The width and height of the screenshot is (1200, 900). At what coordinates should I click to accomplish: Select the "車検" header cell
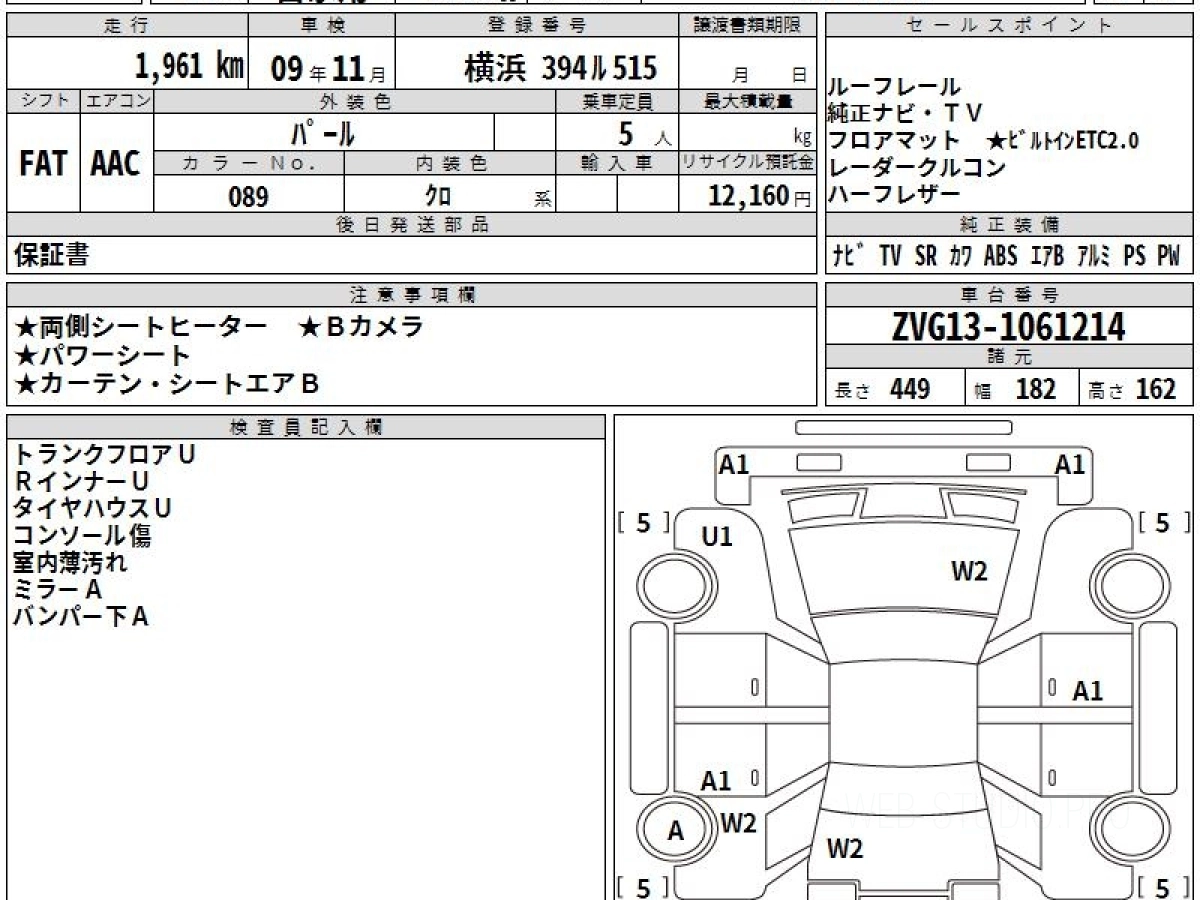[321, 26]
